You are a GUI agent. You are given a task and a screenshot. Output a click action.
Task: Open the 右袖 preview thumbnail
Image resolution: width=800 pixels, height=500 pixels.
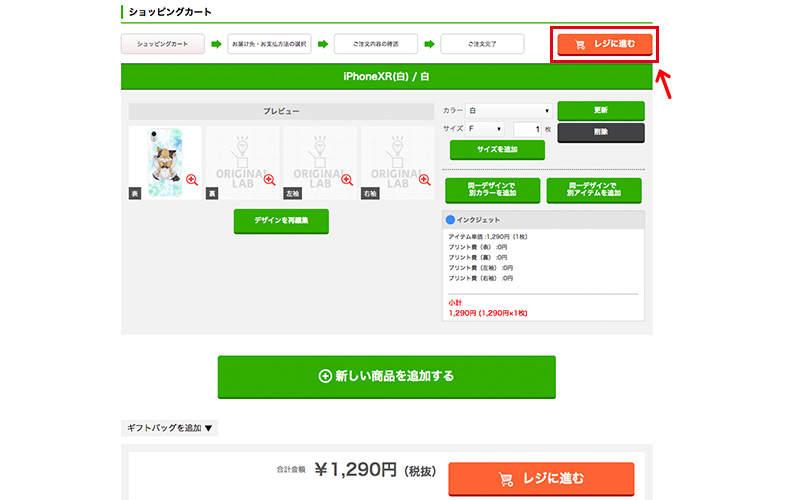(397, 163)
